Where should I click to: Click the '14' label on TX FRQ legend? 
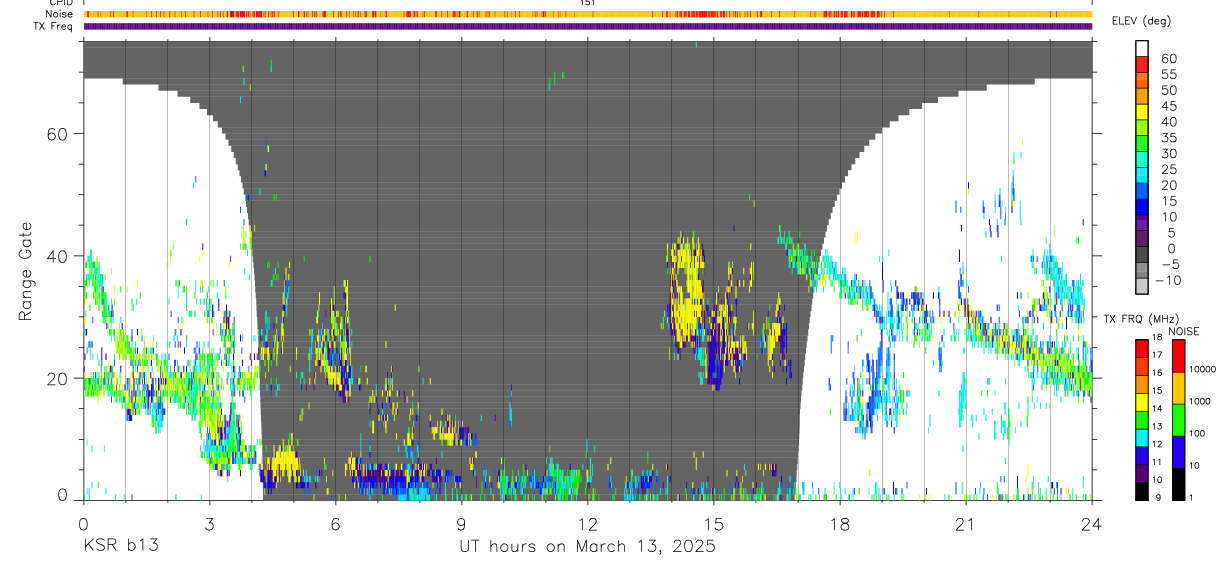(1155, 409)
